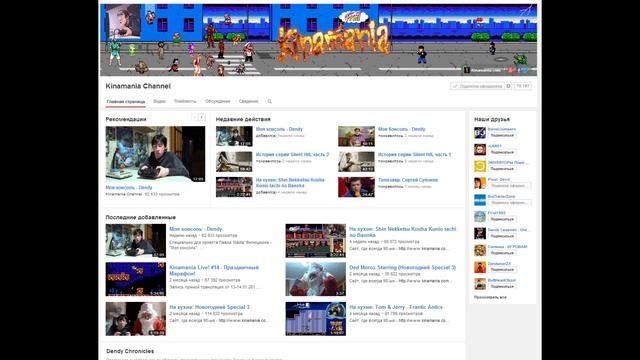Image resolution: width=640 pixels, height=360 pixels.
Task: Open the Tom & Jerry Frantic Antics thumbnail
Action: tap(316, 319)
